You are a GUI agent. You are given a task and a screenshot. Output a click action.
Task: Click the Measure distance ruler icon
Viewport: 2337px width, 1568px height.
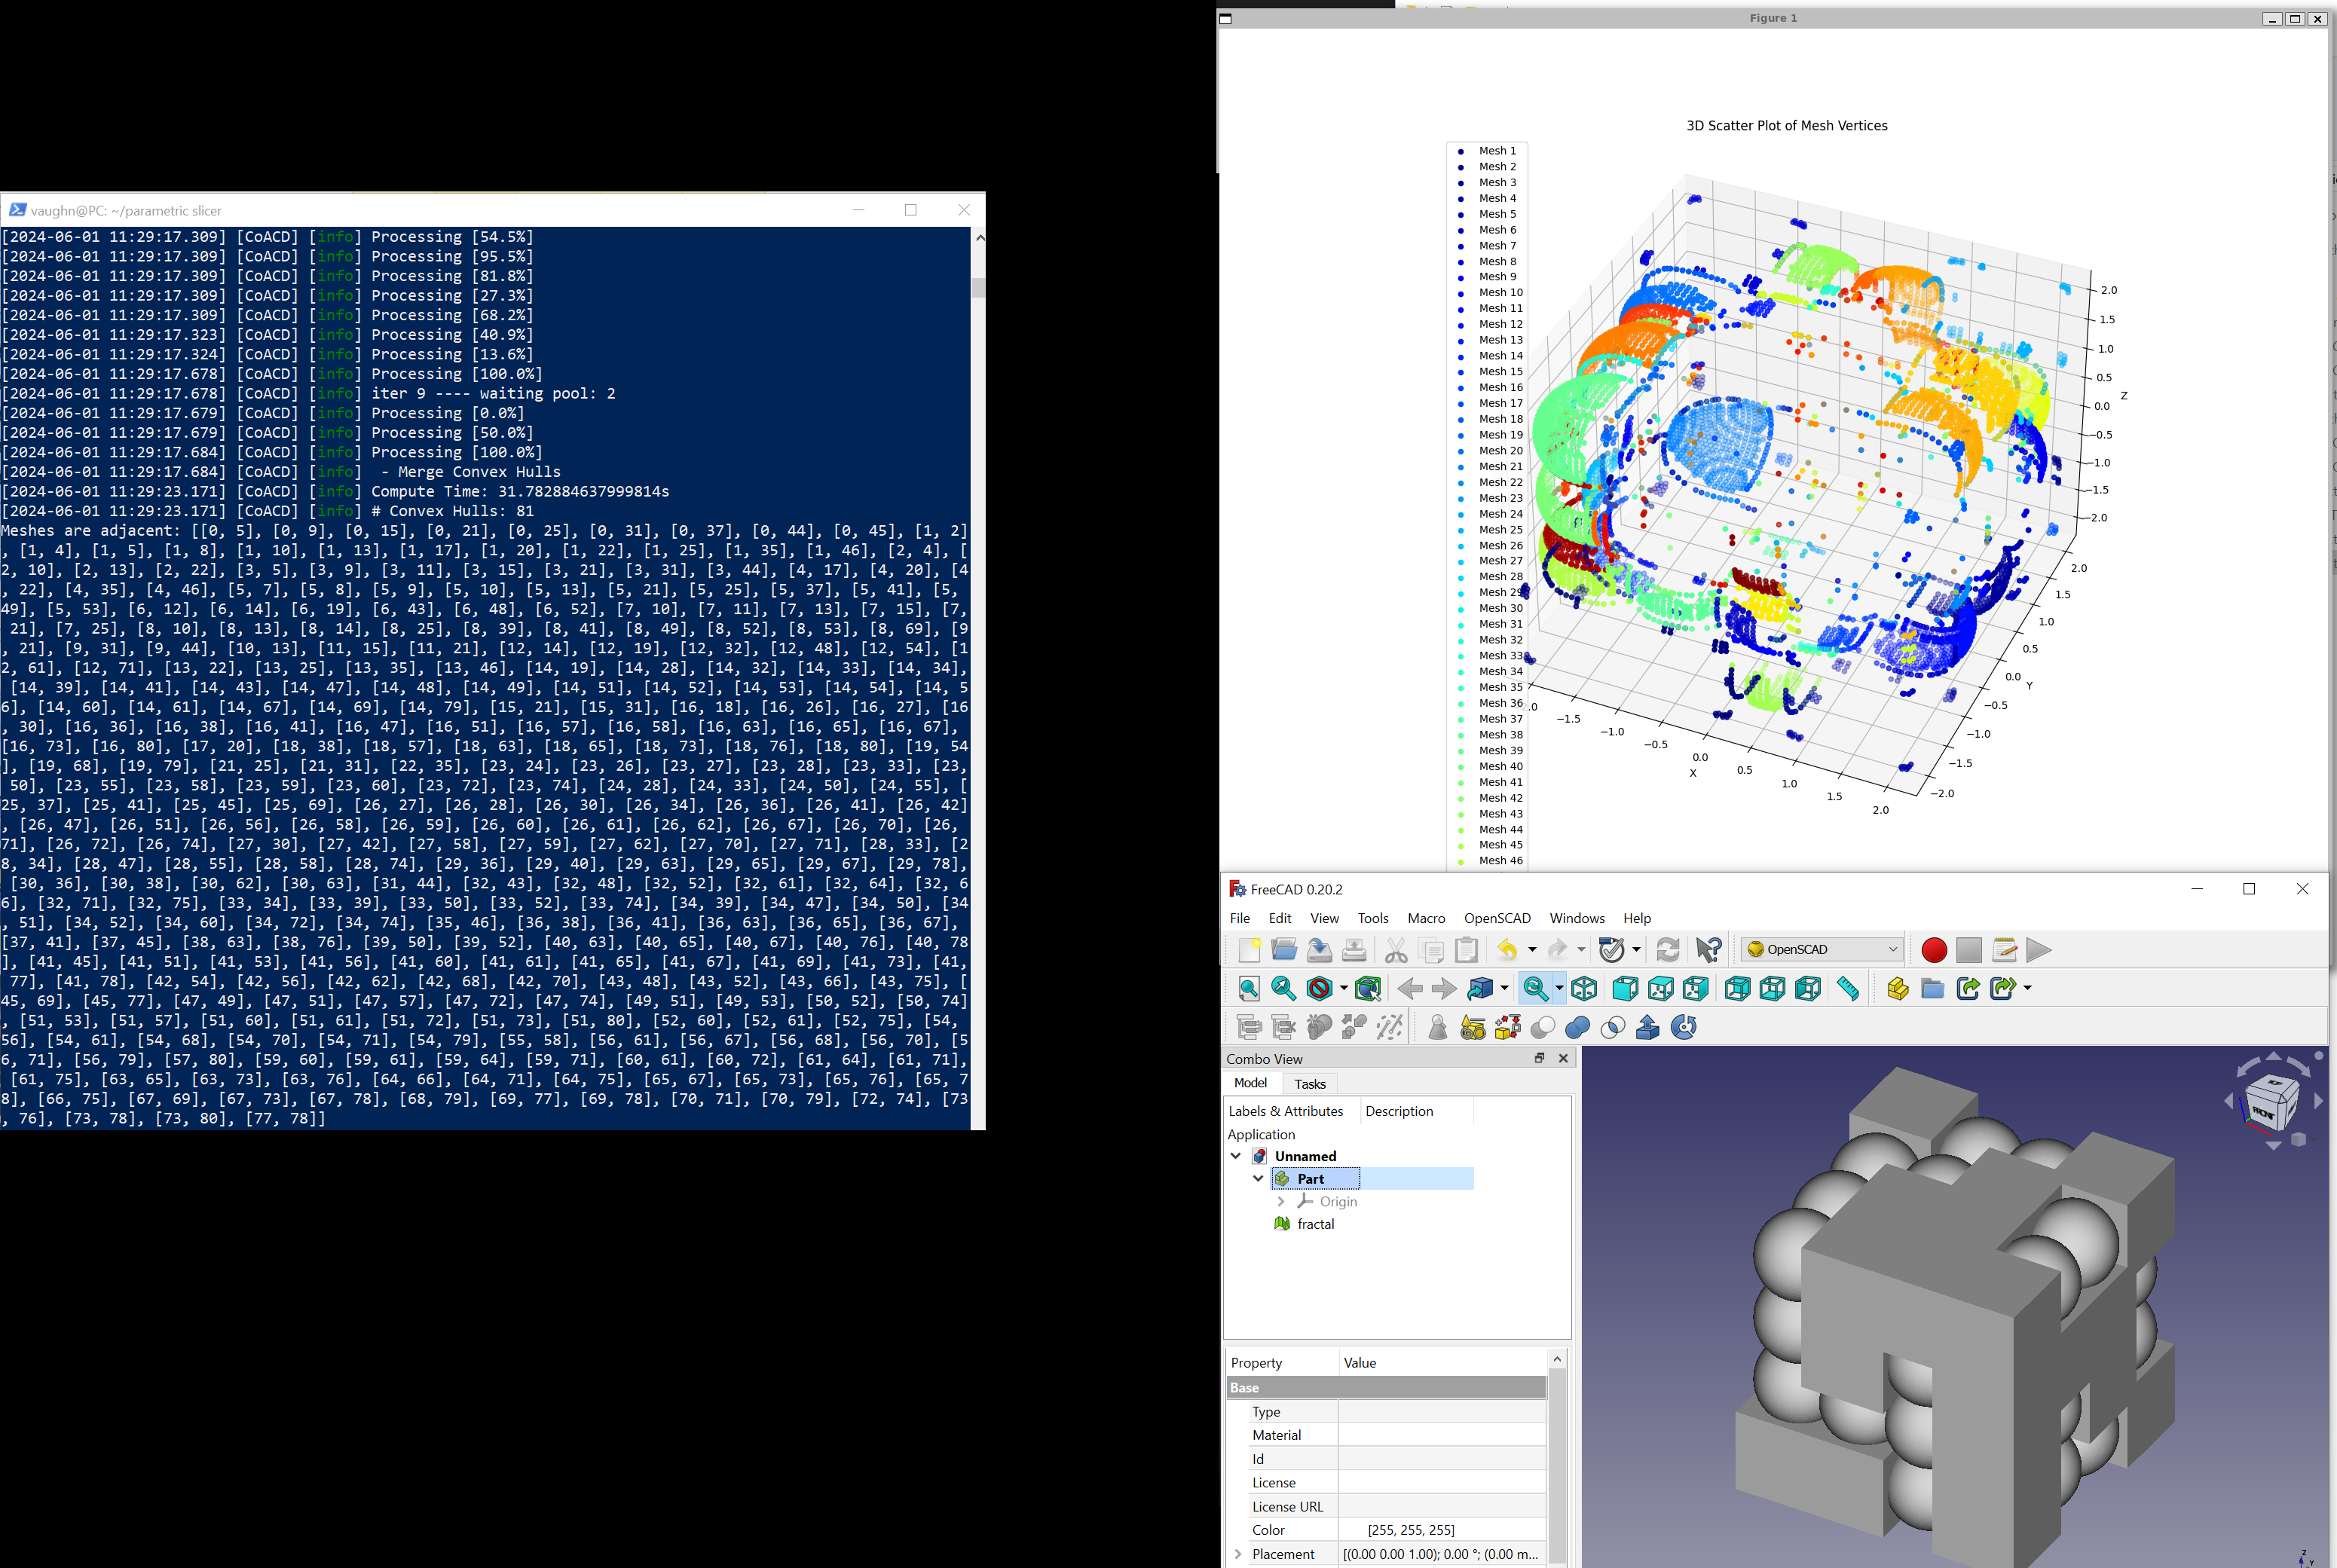(x=1848, y=989)
